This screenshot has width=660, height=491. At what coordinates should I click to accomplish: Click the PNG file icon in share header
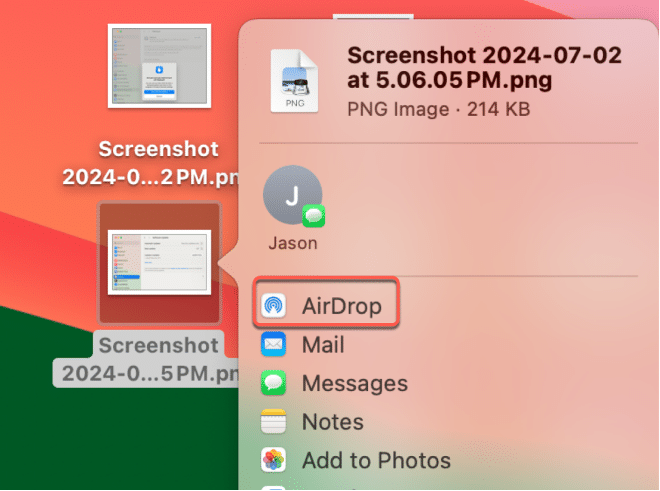pyautogui.click(x=294, y=81)
